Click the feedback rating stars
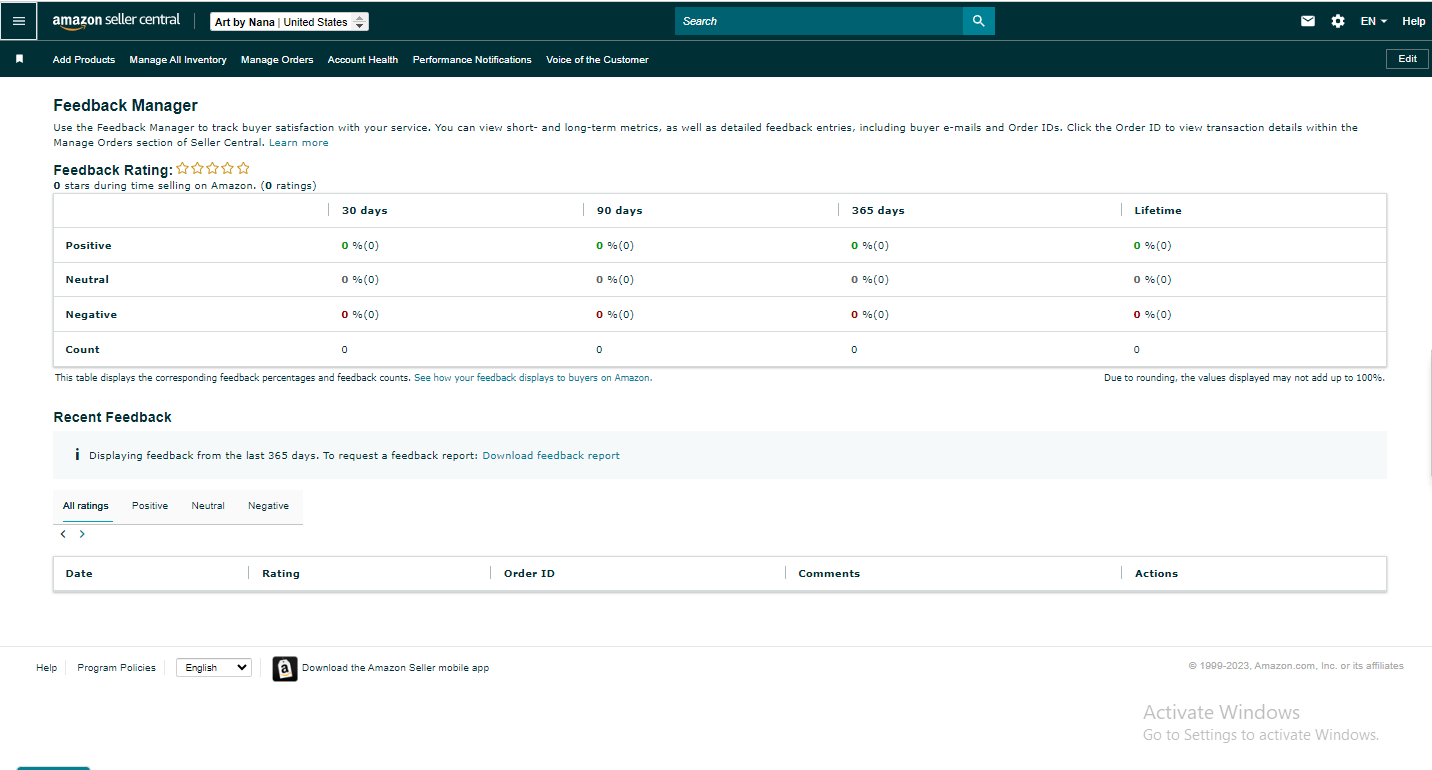Image resolution: width=1432 pixels, height=770 pixels. 213,169
